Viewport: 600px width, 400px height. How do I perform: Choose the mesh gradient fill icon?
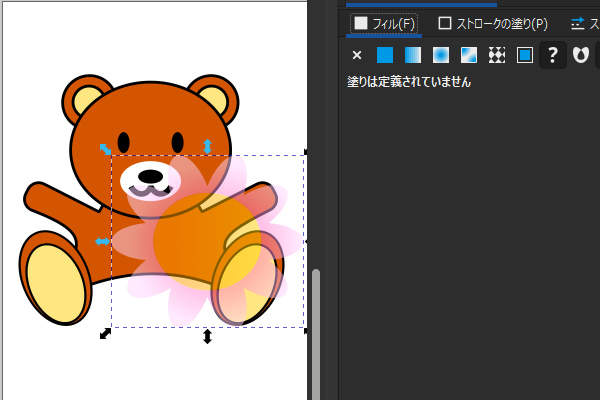tap(469, 55)
